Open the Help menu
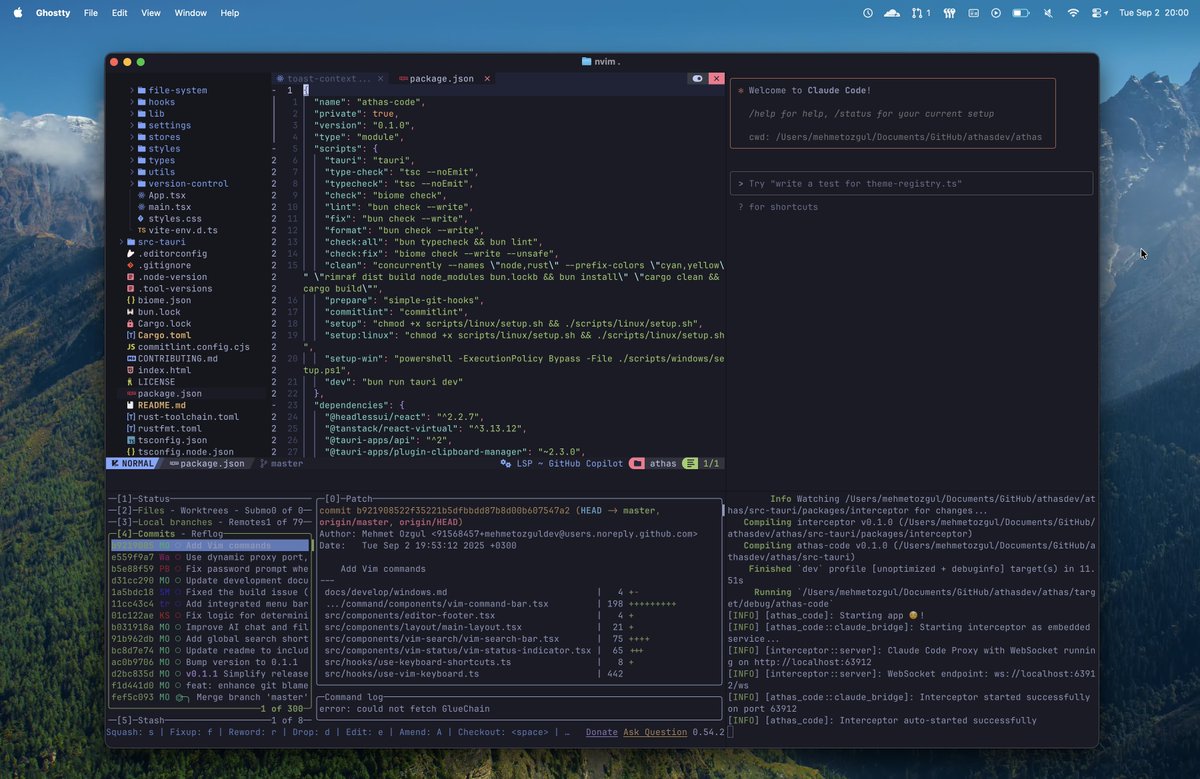Viewport: 1200px width, 779px height. [x=230, y=13]
